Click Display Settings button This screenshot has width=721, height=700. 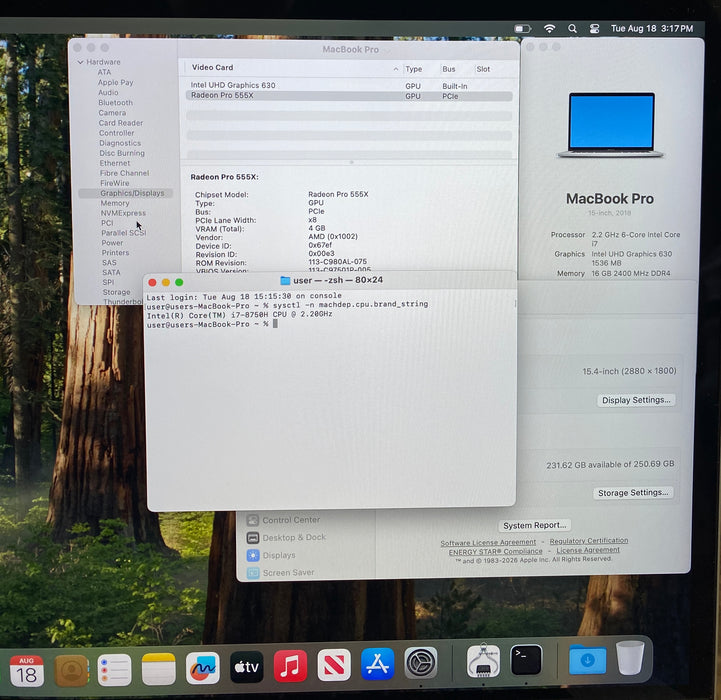(x=636, y=400)
